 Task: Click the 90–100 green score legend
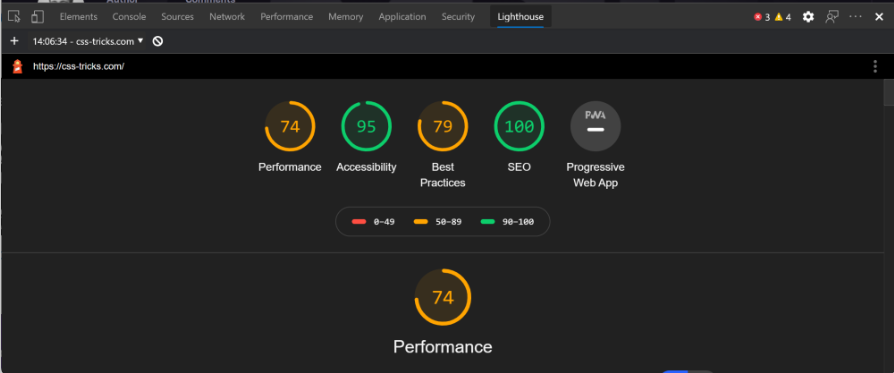(x=507, y=221)
